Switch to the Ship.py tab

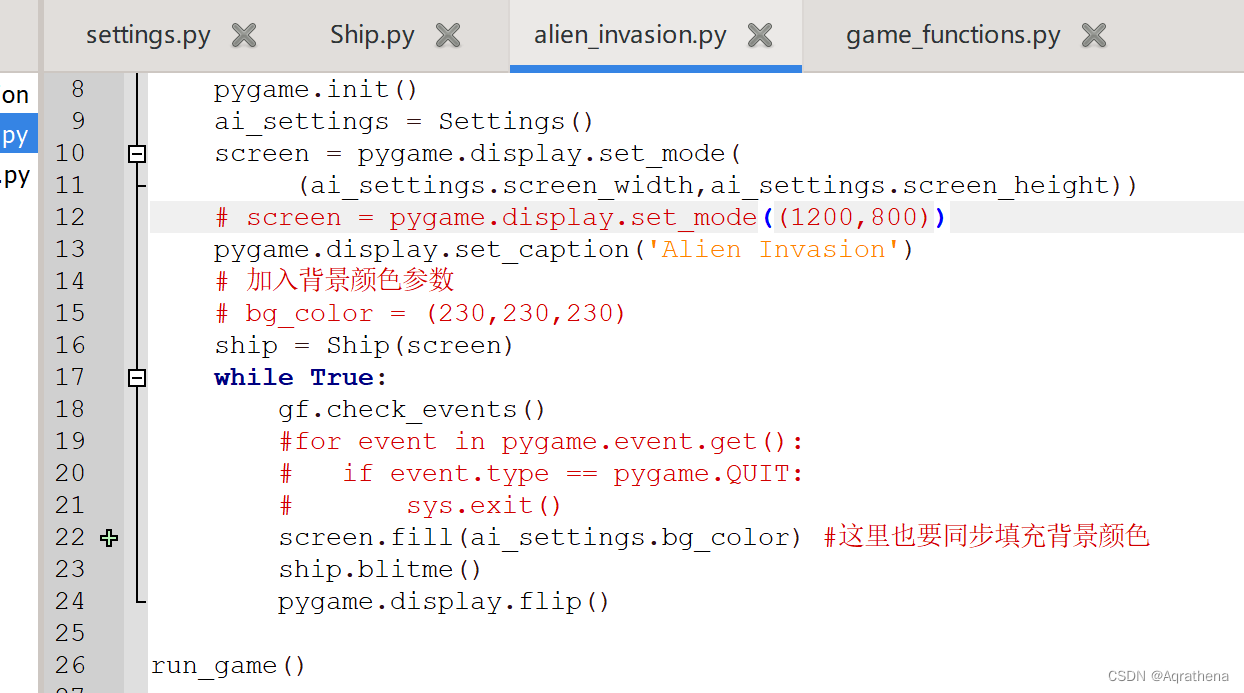click(x=372, y=34)
